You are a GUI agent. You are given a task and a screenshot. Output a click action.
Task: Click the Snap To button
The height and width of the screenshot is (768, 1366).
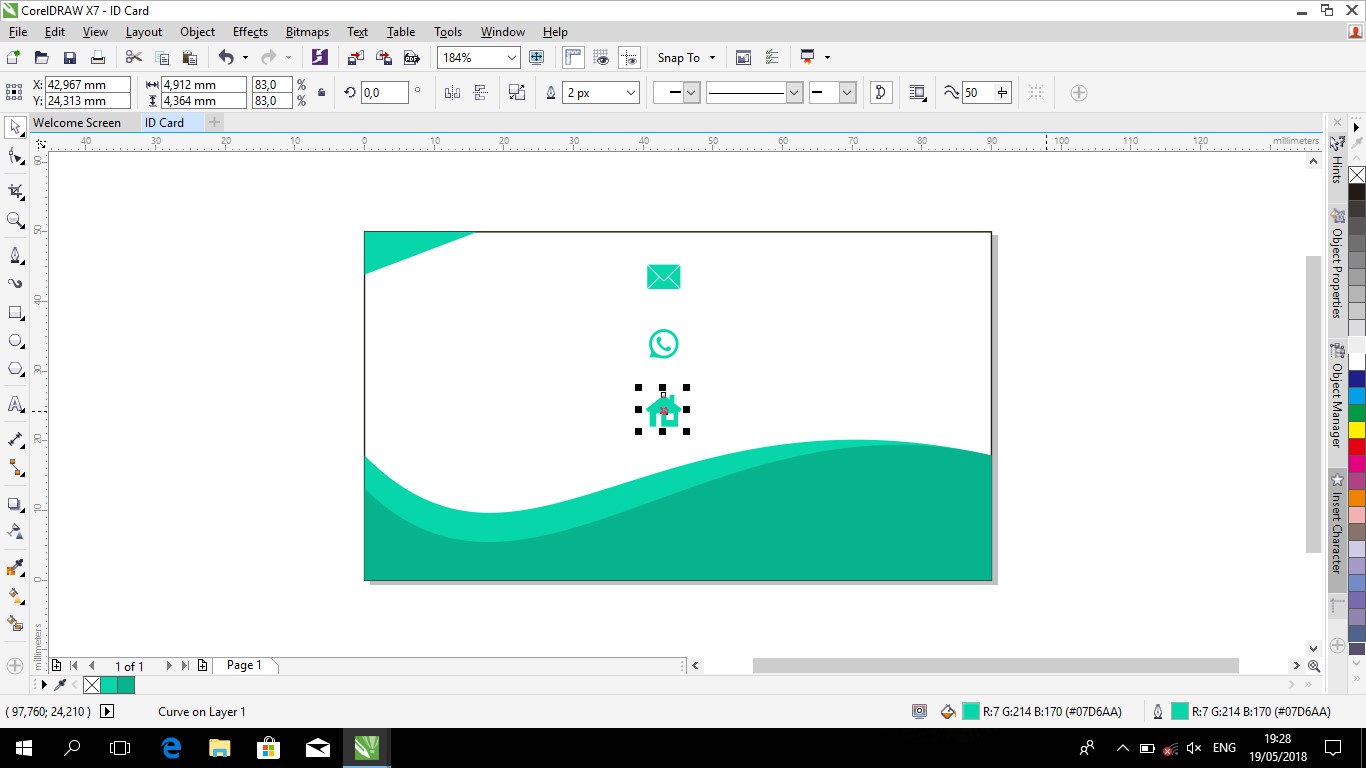pyautogui.click(x=679, y=58)
